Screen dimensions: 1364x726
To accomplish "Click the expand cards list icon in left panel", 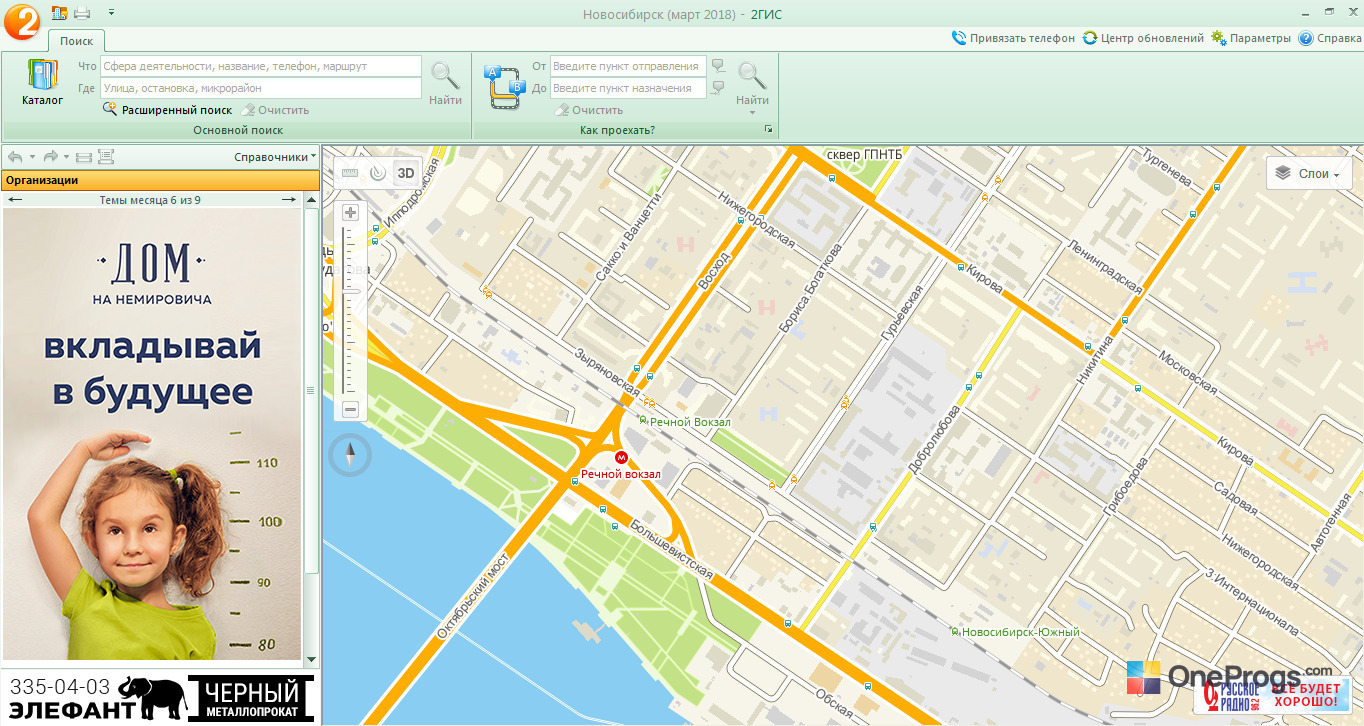I will point(106,157).
